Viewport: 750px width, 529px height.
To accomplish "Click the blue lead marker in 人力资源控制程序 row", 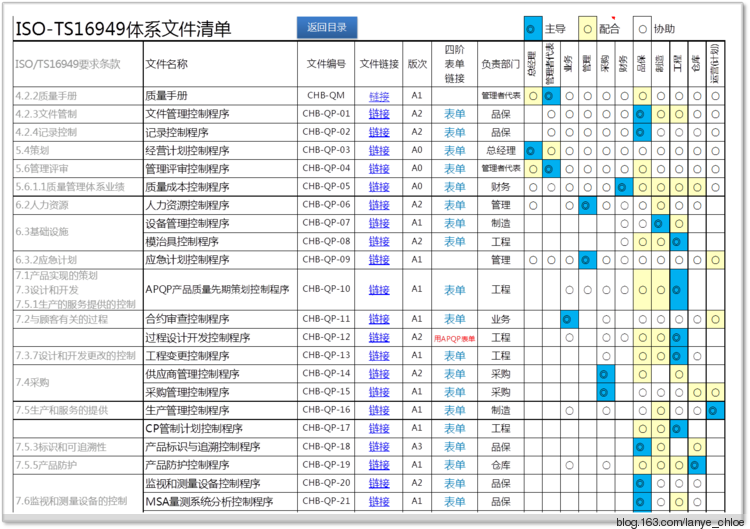I will (587, 206).
